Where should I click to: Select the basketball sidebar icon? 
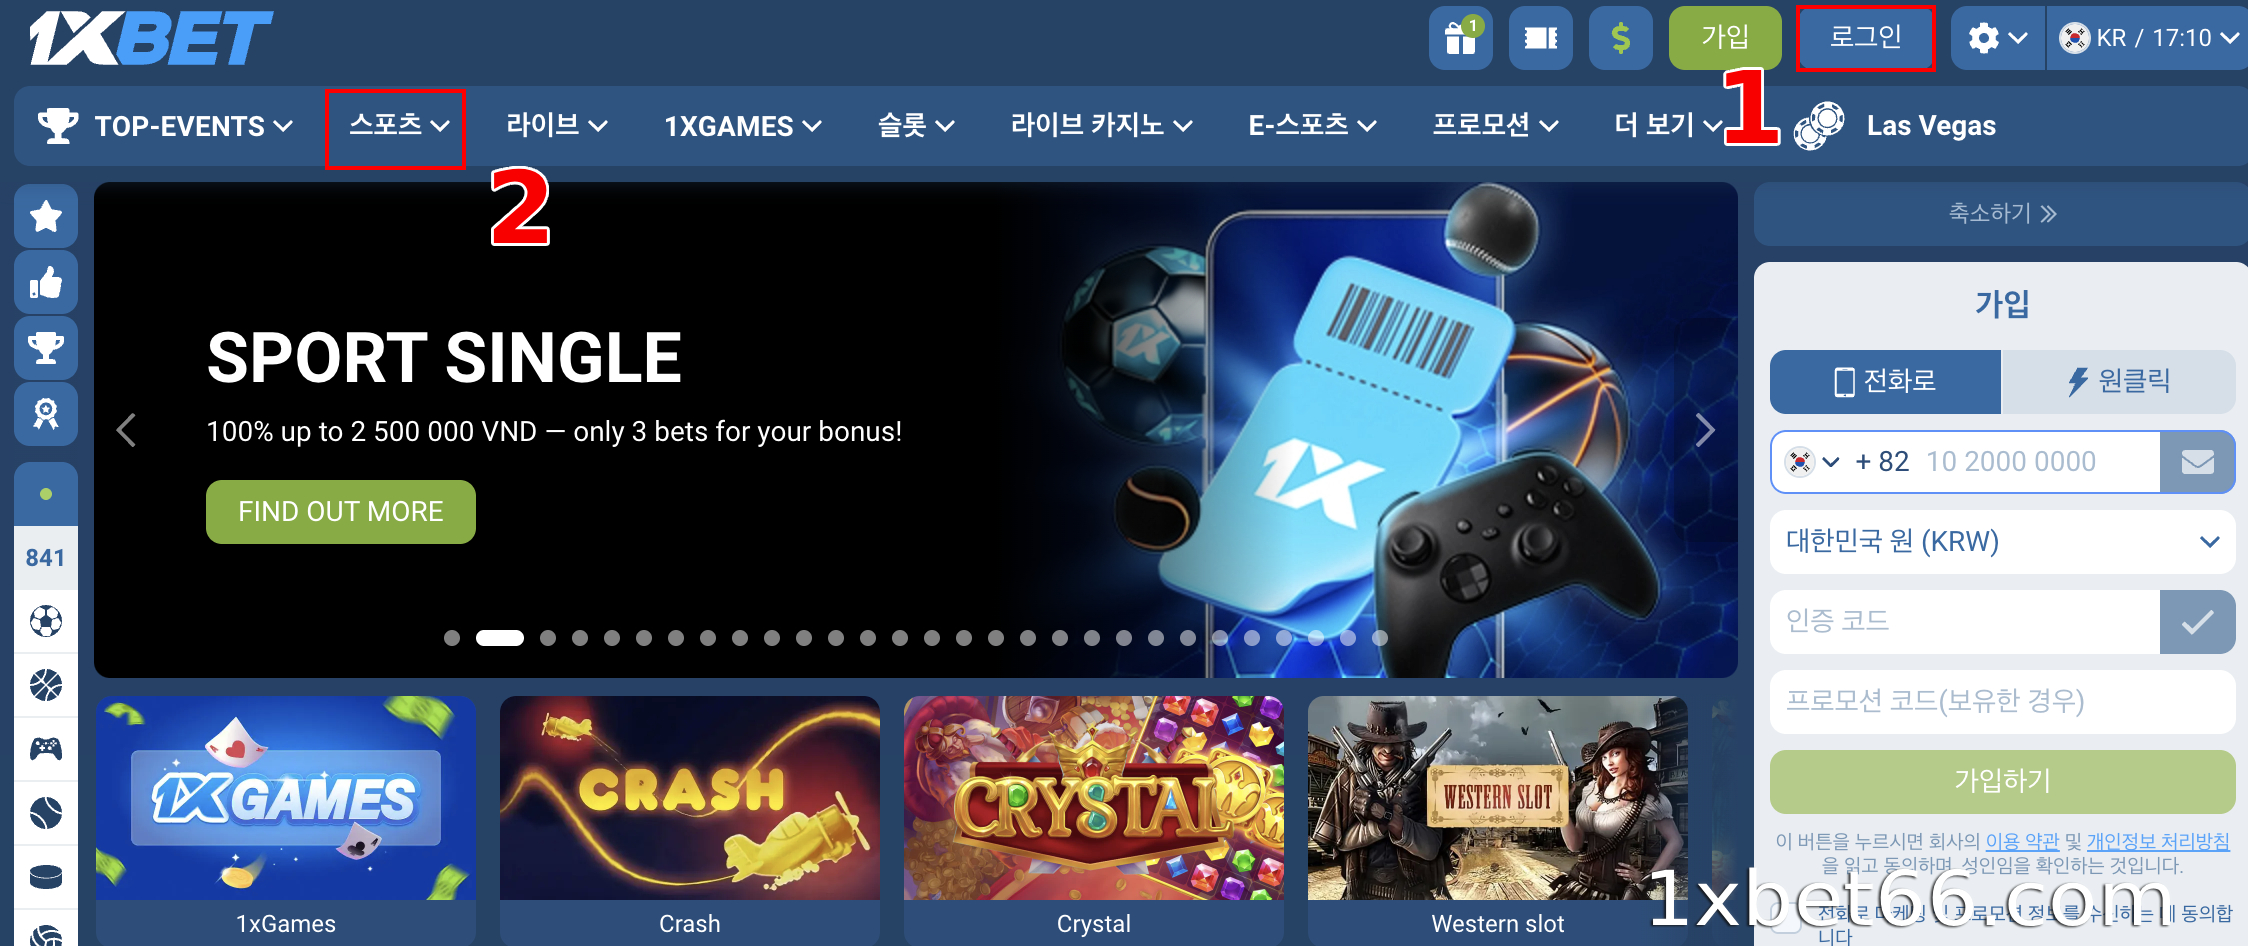click(x=46, y=685)
